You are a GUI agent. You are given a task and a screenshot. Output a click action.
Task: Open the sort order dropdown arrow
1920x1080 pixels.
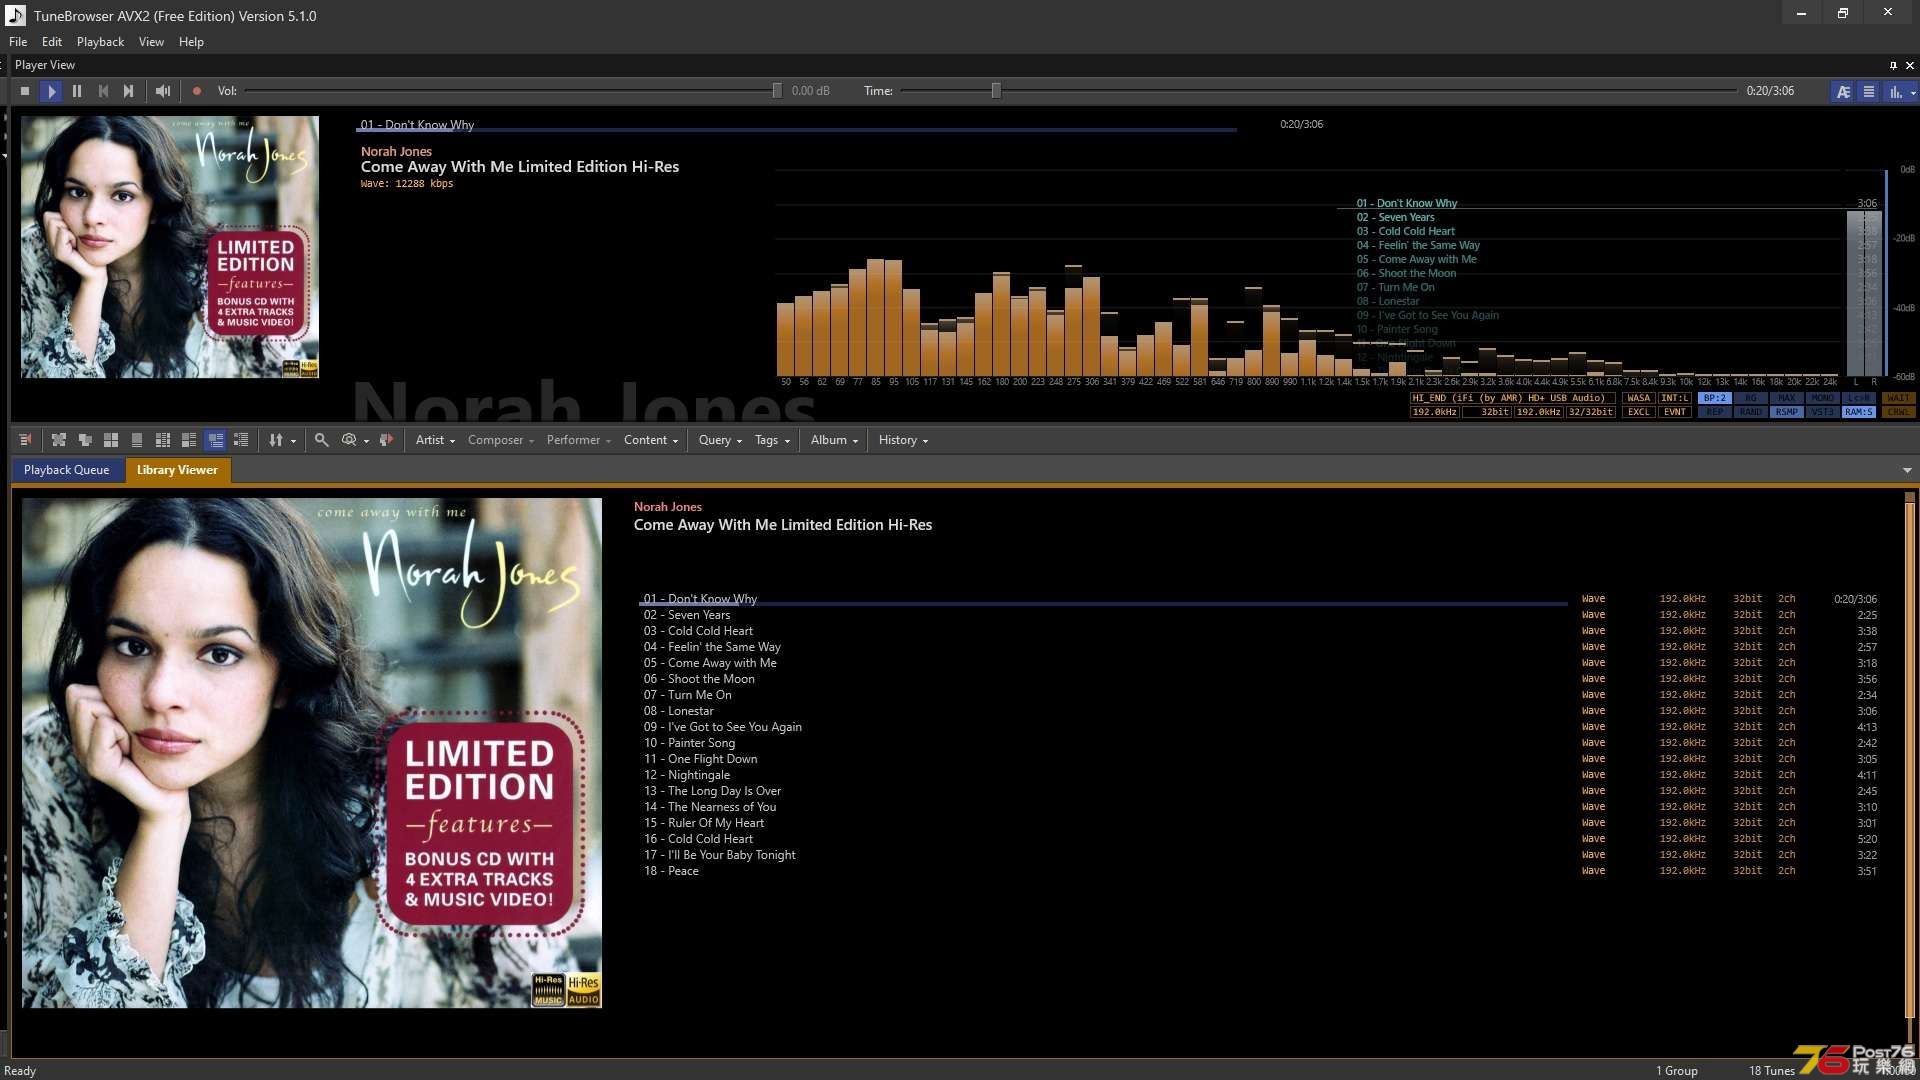(x=293, y=441)
